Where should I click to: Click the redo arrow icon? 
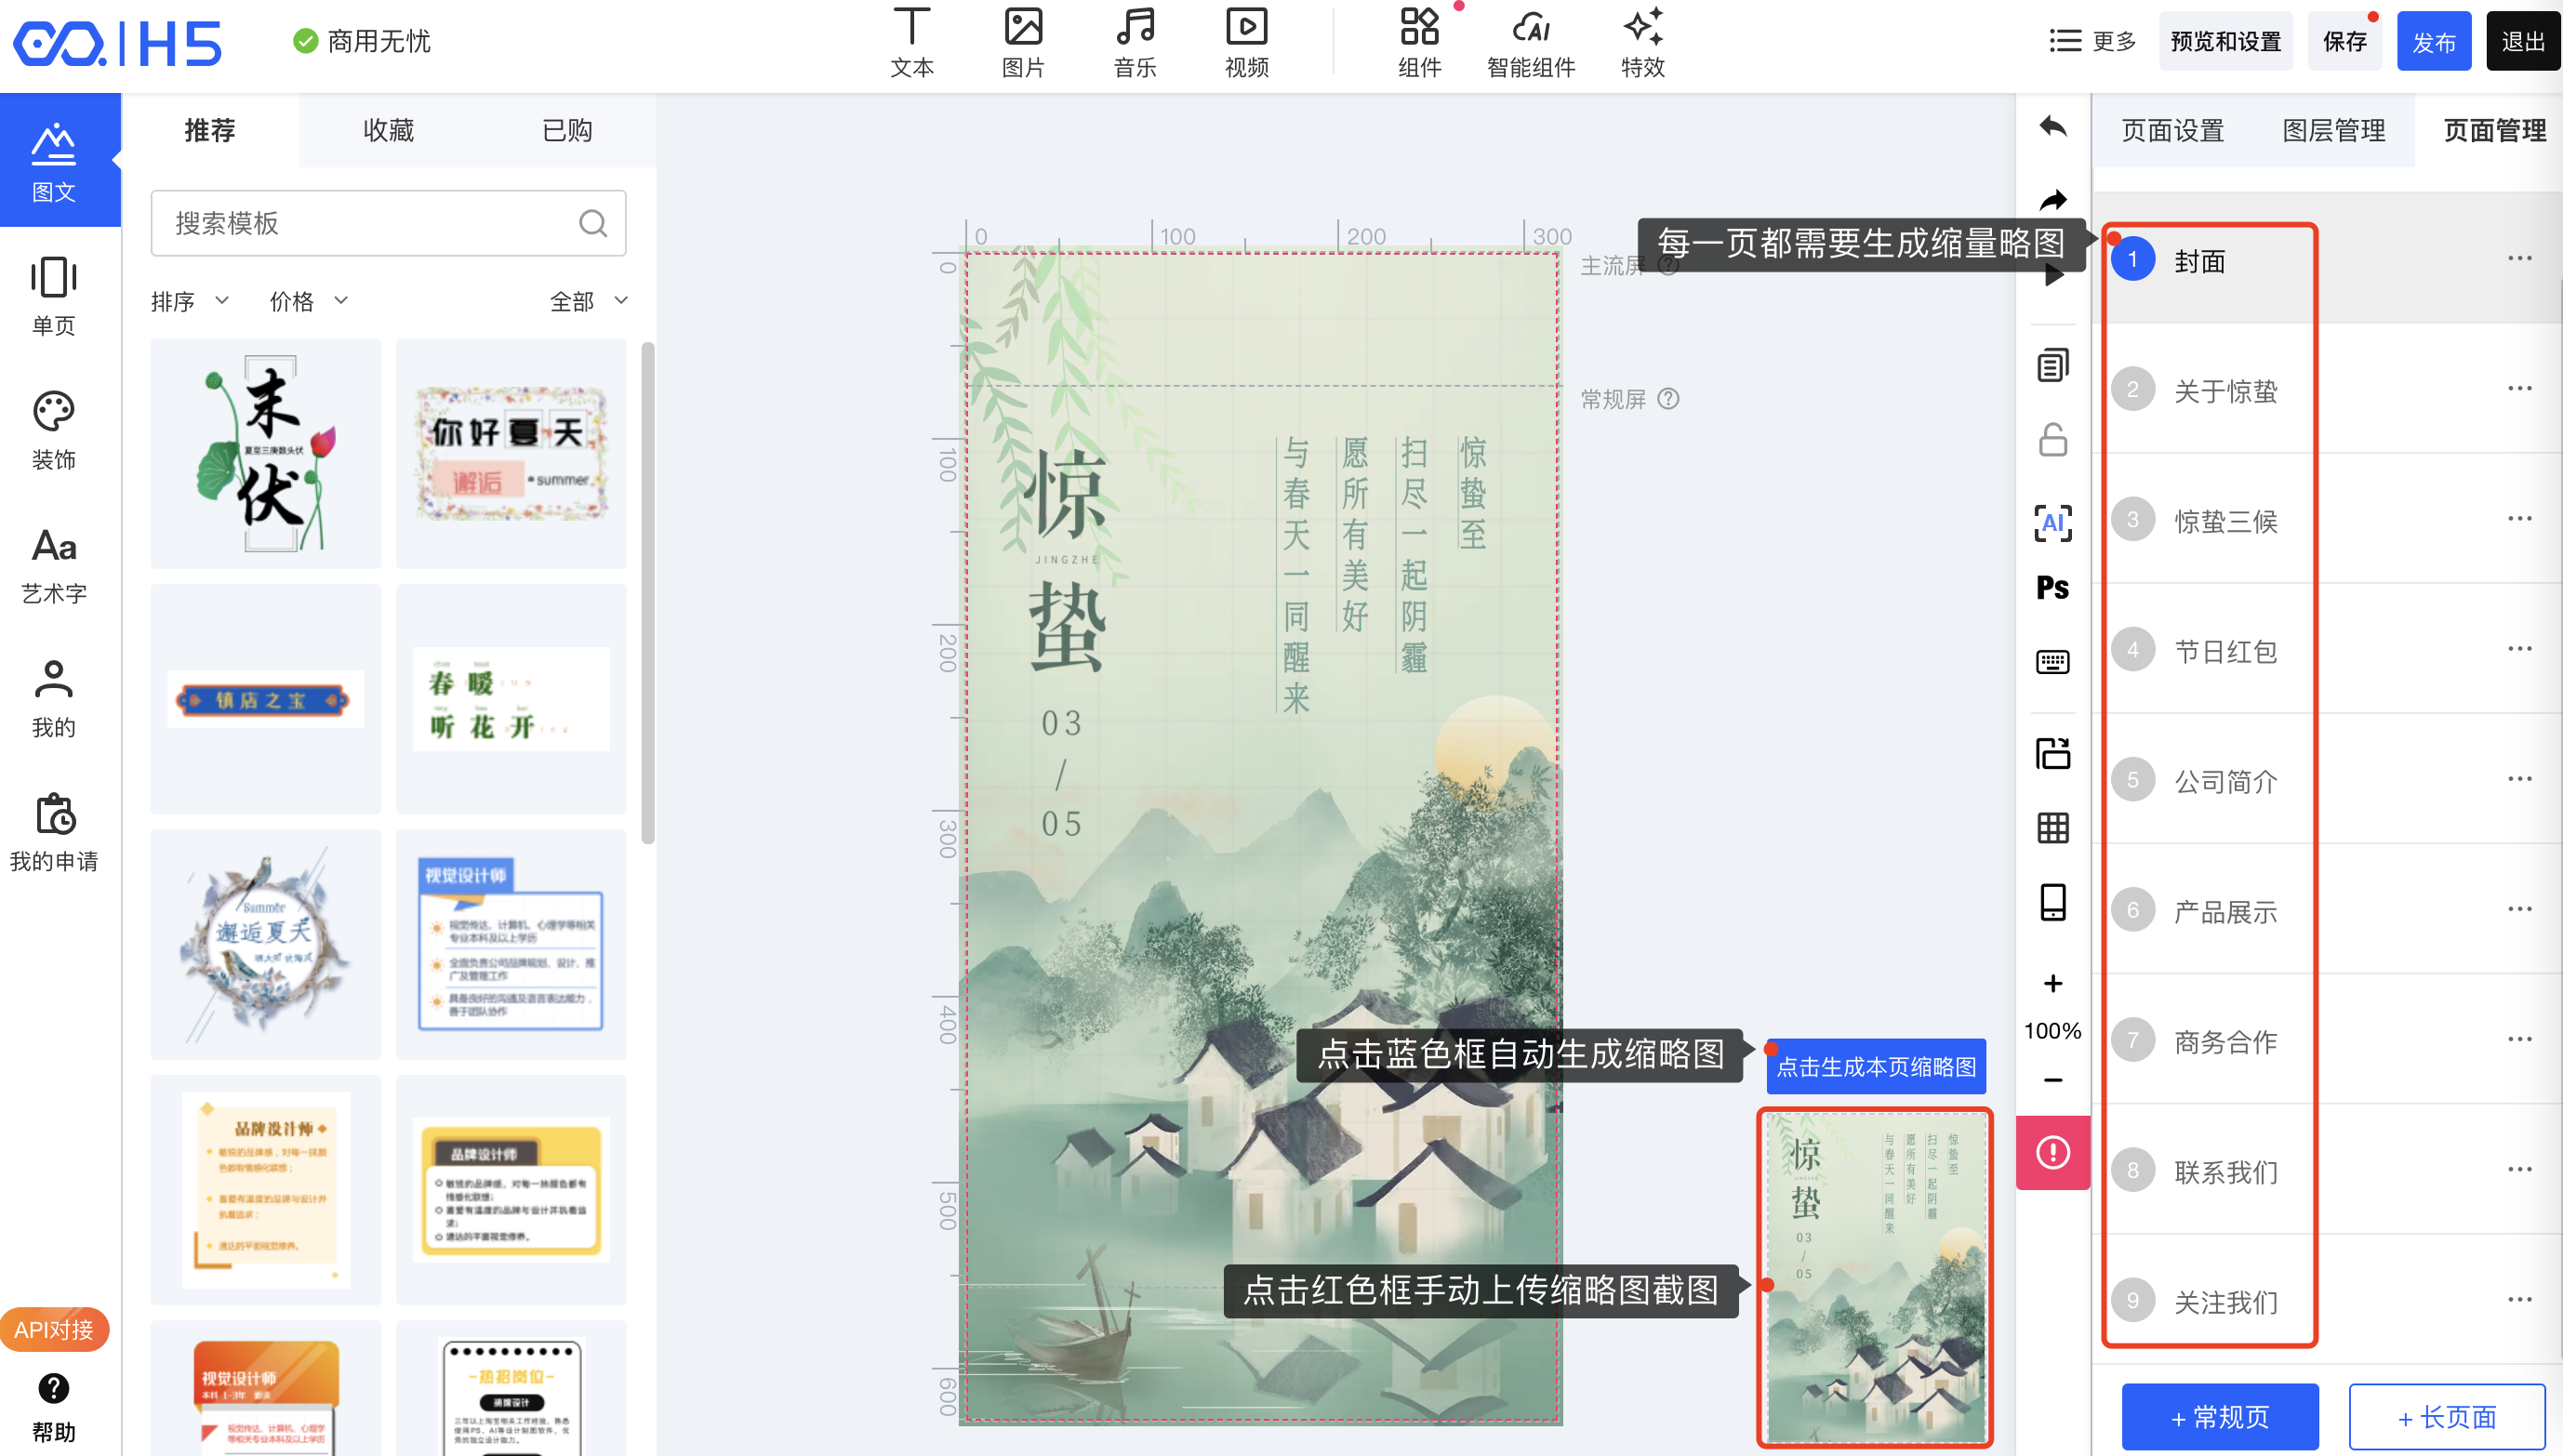pyautogui.click(x=2053, y=201)
